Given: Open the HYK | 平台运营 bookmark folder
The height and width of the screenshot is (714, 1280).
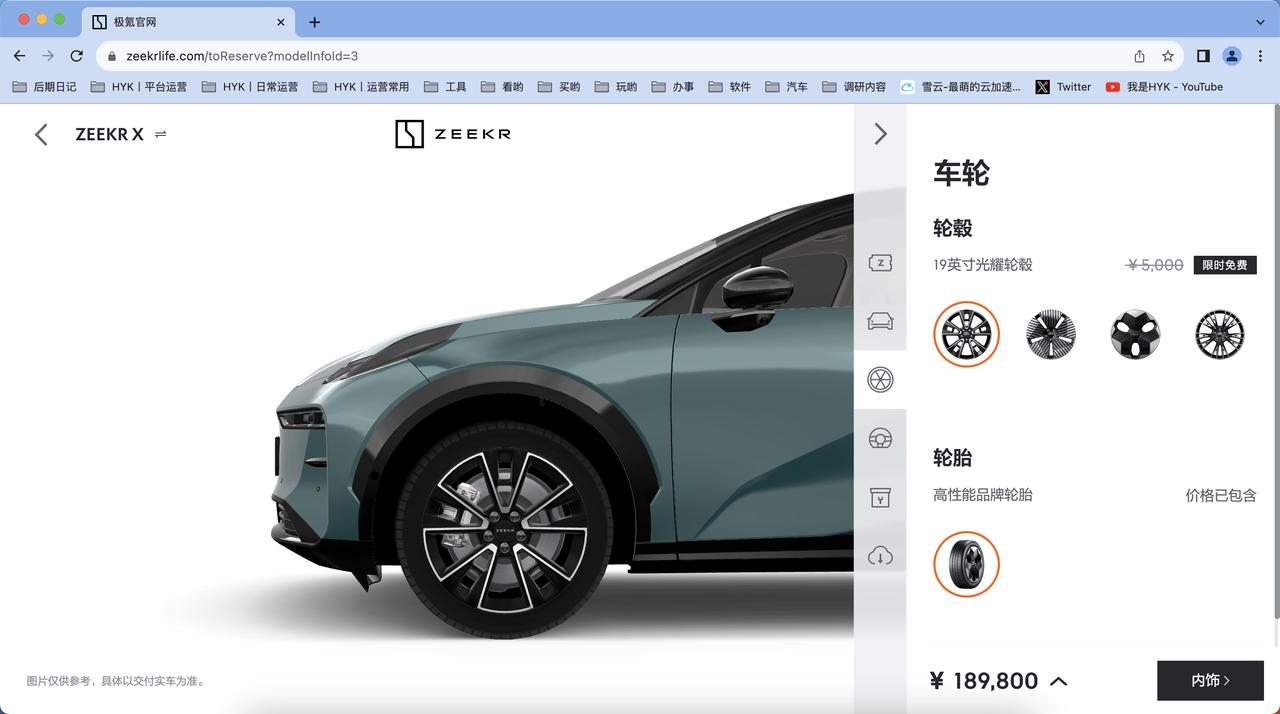Looking at the screenshot, I should point(139,87).
